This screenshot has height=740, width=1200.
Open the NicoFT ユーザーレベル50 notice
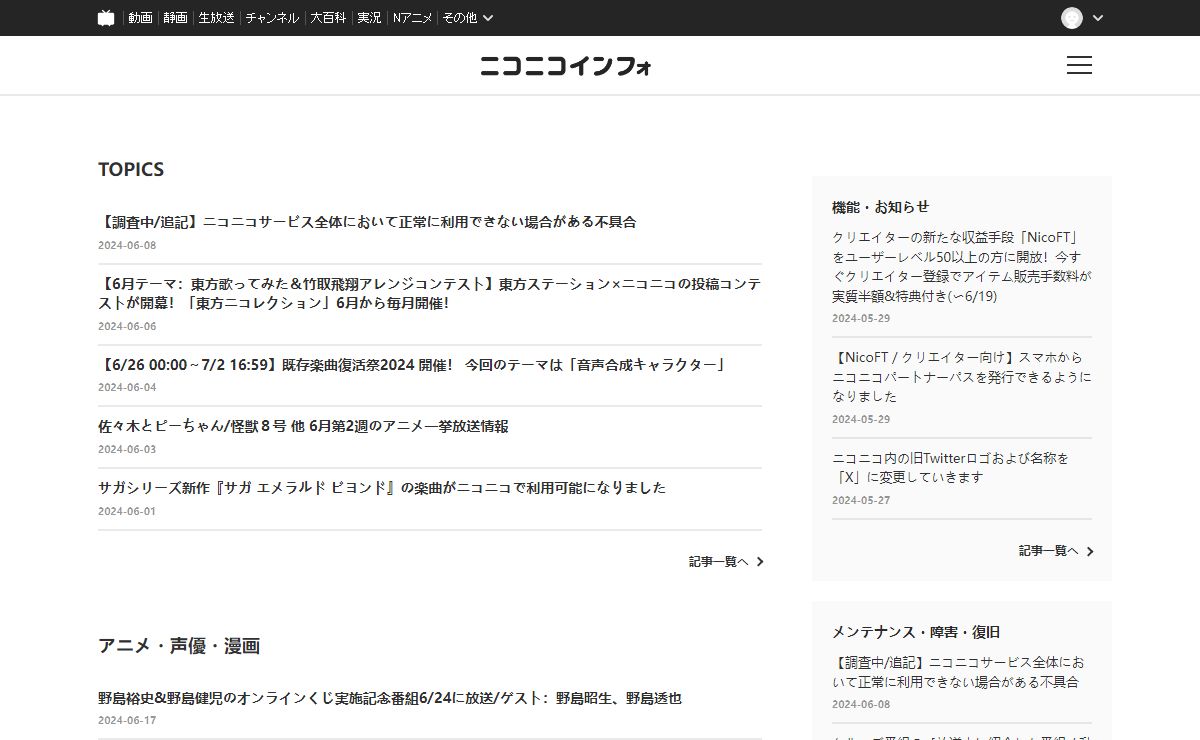coord(962,267)
